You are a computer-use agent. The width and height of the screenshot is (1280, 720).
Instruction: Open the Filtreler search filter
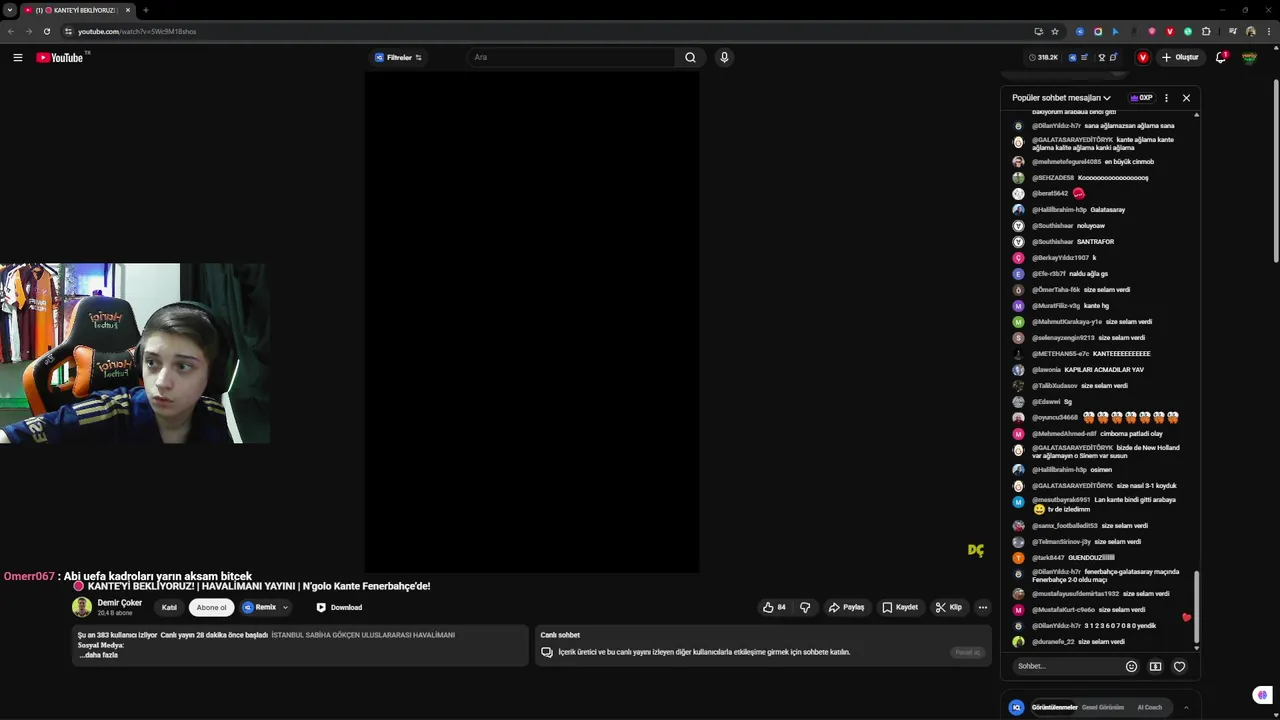click(398, 57)
